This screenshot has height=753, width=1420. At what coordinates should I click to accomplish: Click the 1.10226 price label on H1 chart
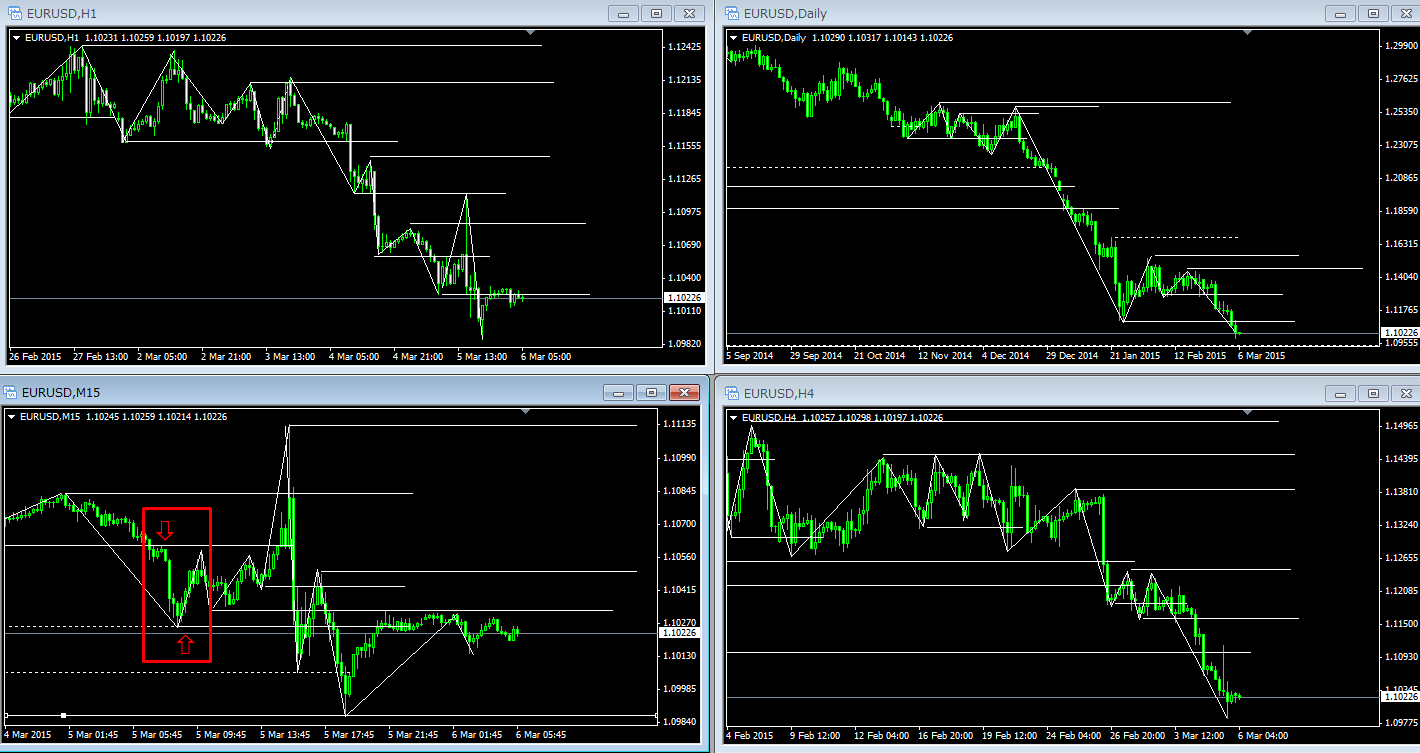[684, 298]
